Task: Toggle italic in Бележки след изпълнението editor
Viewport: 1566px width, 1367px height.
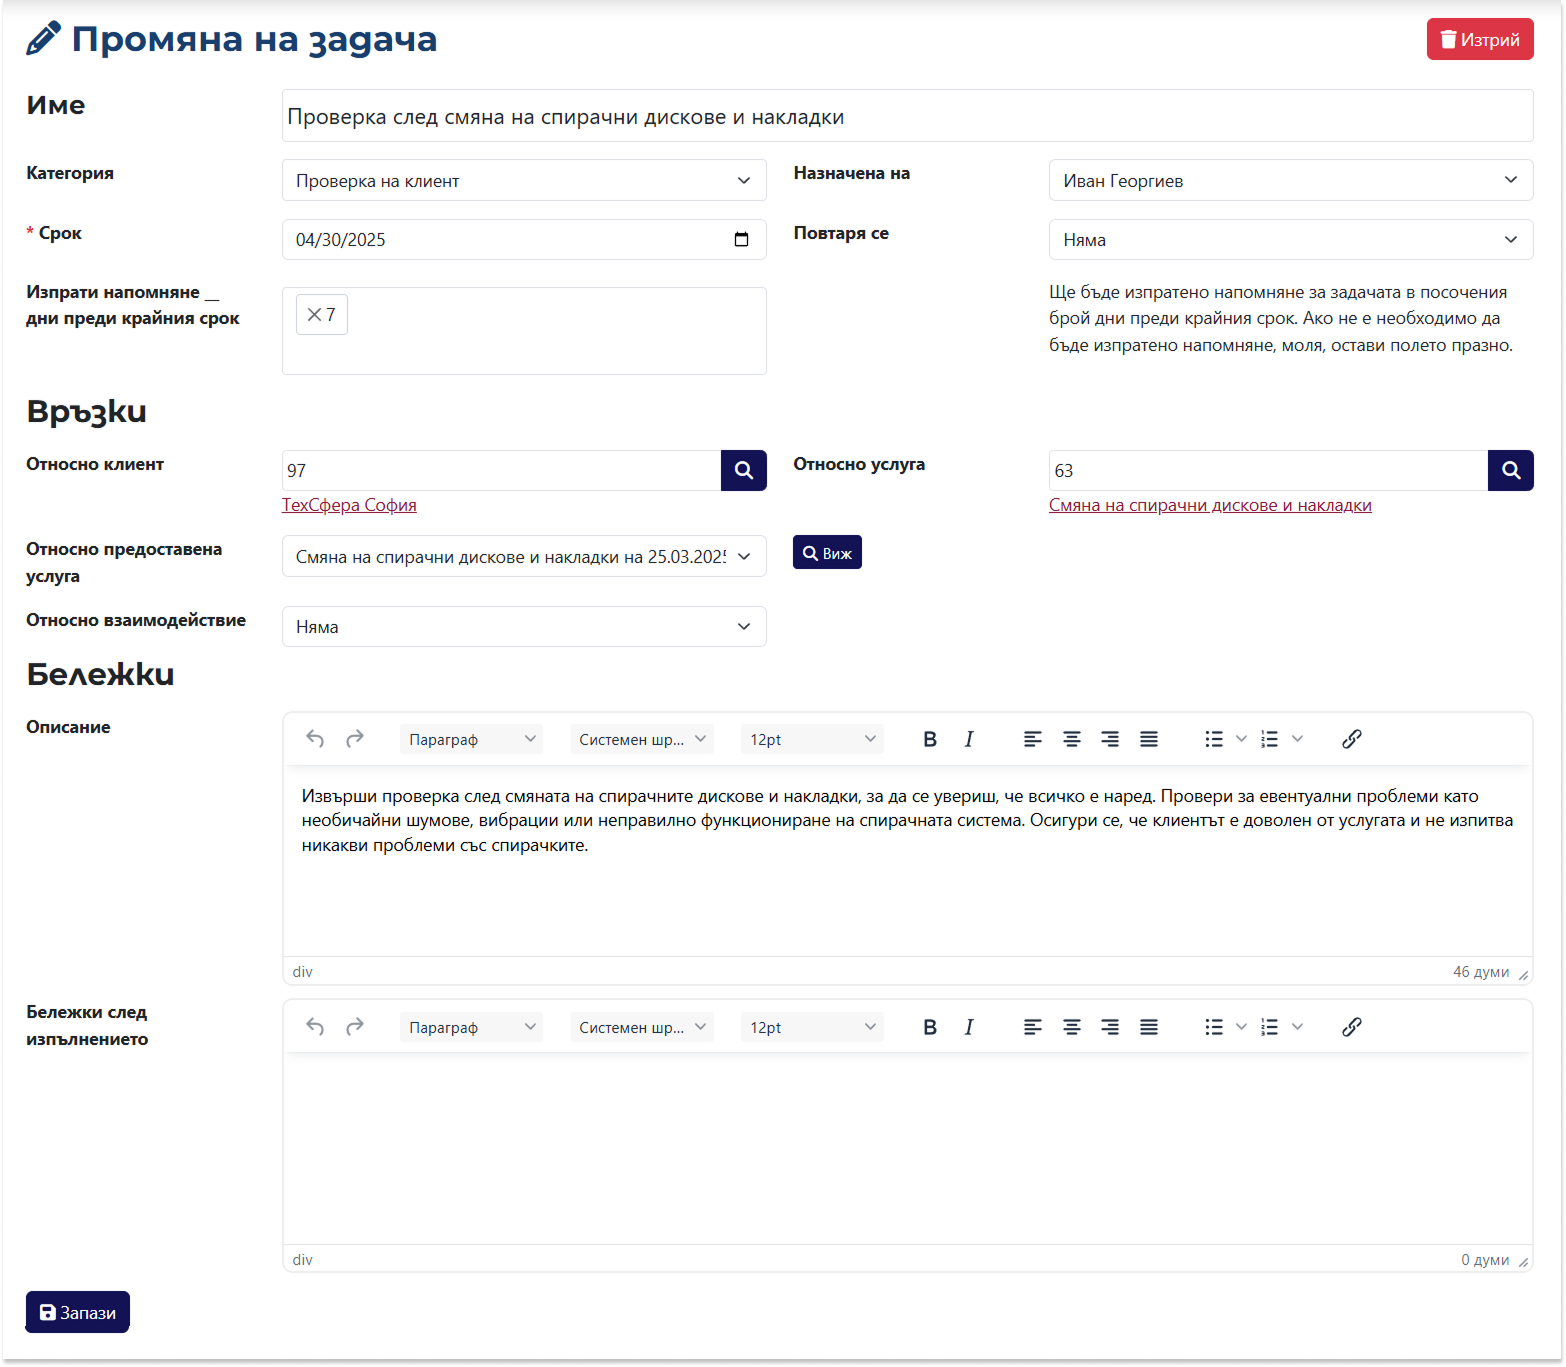Action: pos(968,1027)
